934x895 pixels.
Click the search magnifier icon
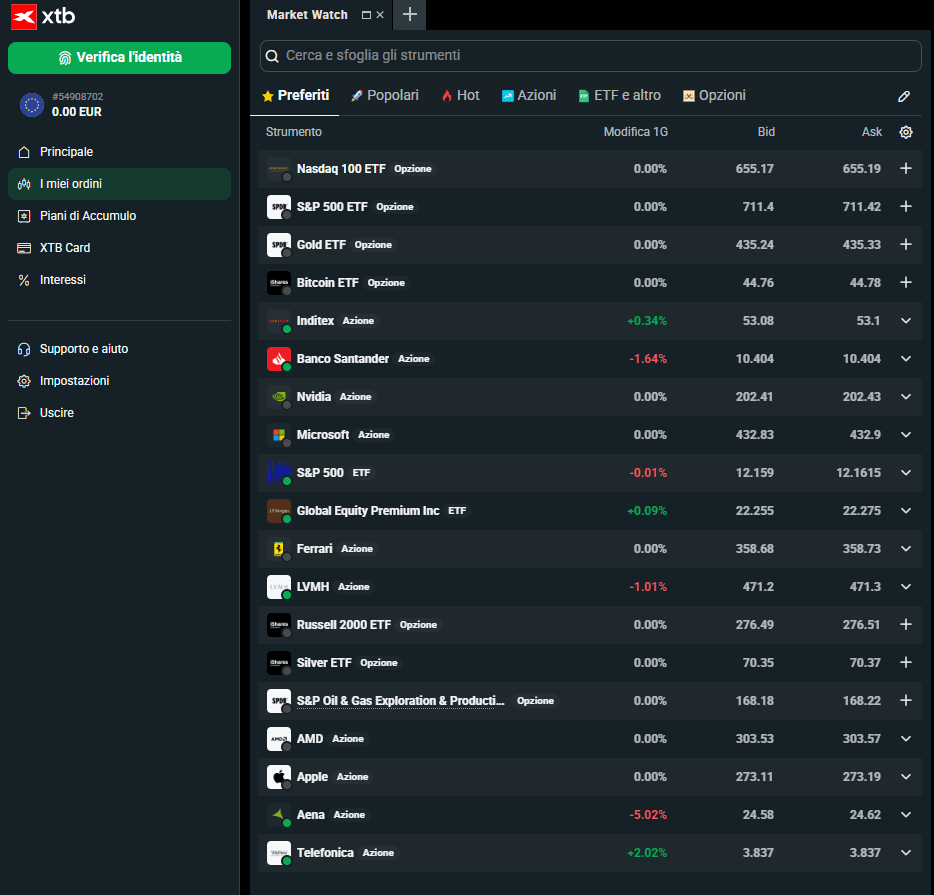[272, 56]
